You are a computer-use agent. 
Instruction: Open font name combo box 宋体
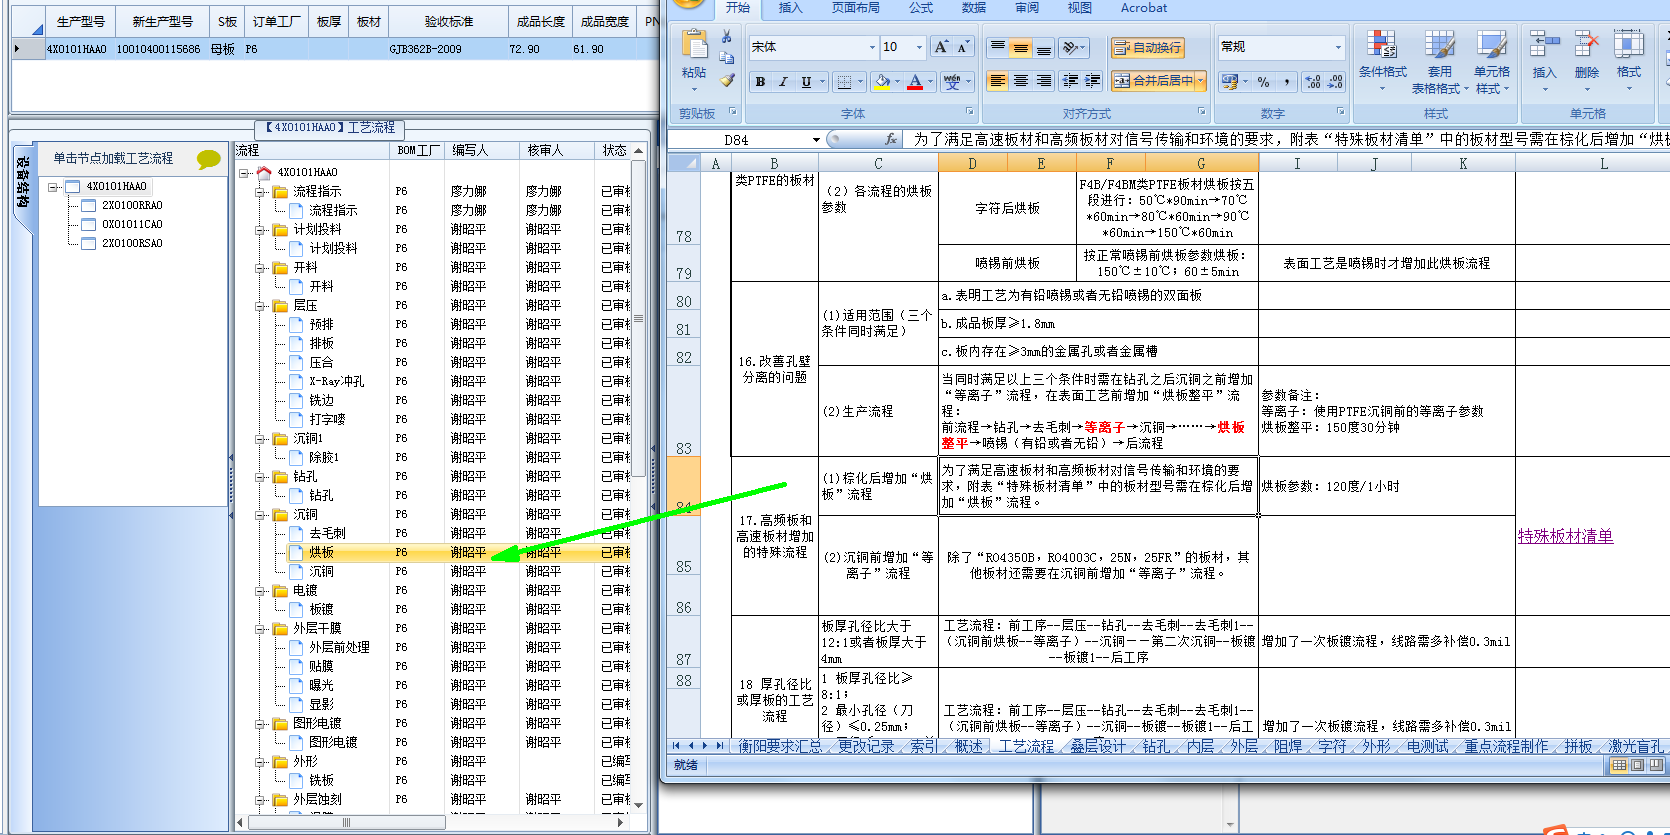click(x=814, y=47)
